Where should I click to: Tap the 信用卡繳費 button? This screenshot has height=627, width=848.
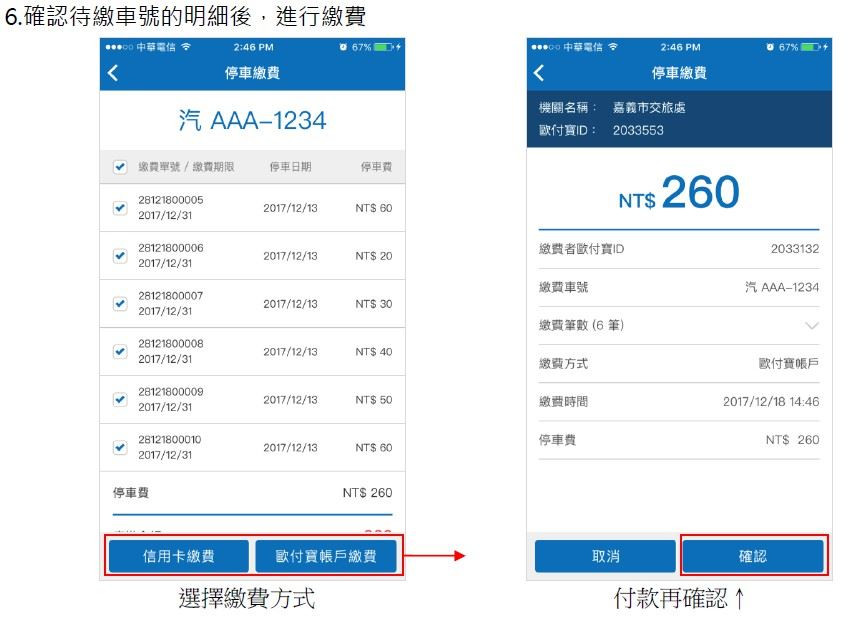[x=181, y=556]
